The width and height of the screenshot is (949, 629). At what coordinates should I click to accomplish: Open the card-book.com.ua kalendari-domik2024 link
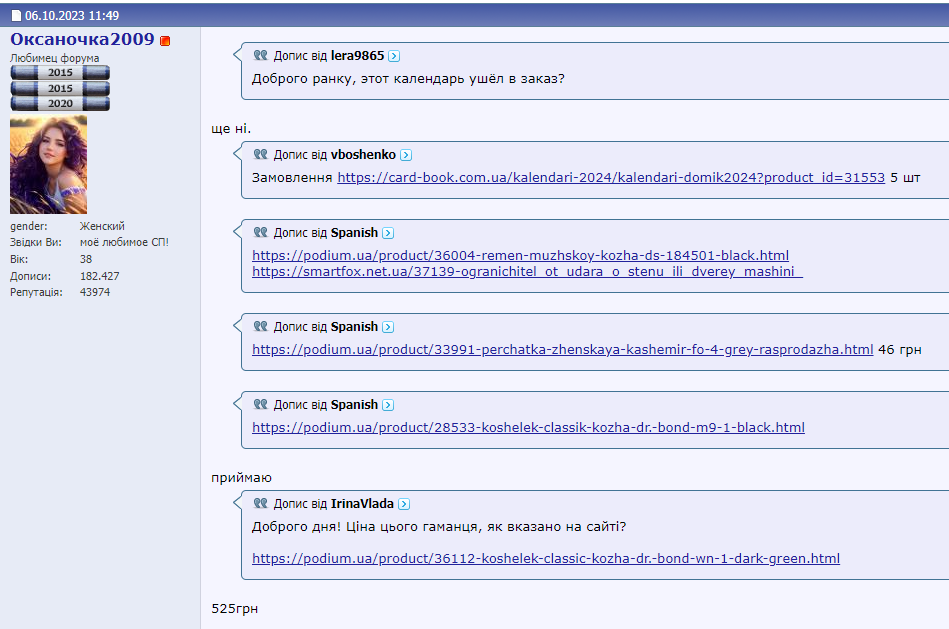(611, 177)
